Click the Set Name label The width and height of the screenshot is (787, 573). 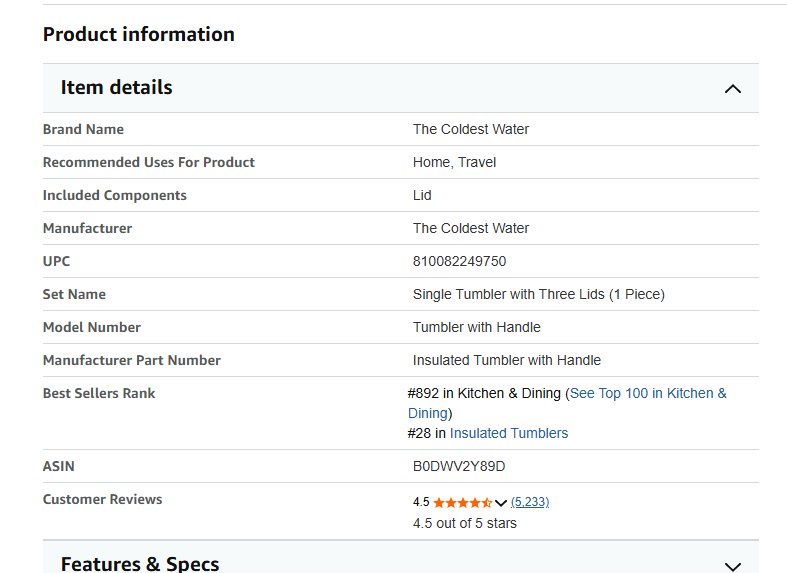click(74, 295)
